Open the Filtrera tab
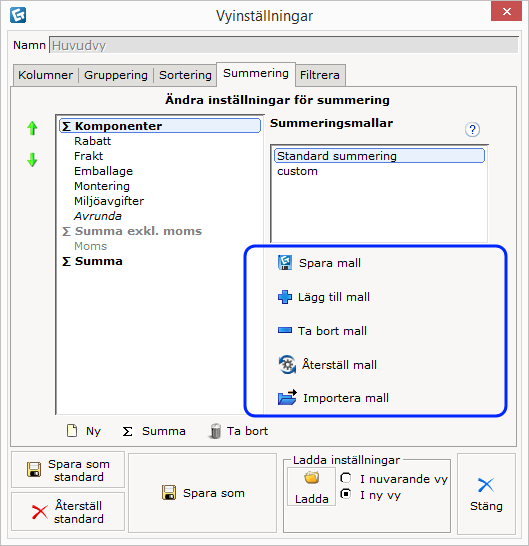Screen dimensions: 529x546 (320, 75)
